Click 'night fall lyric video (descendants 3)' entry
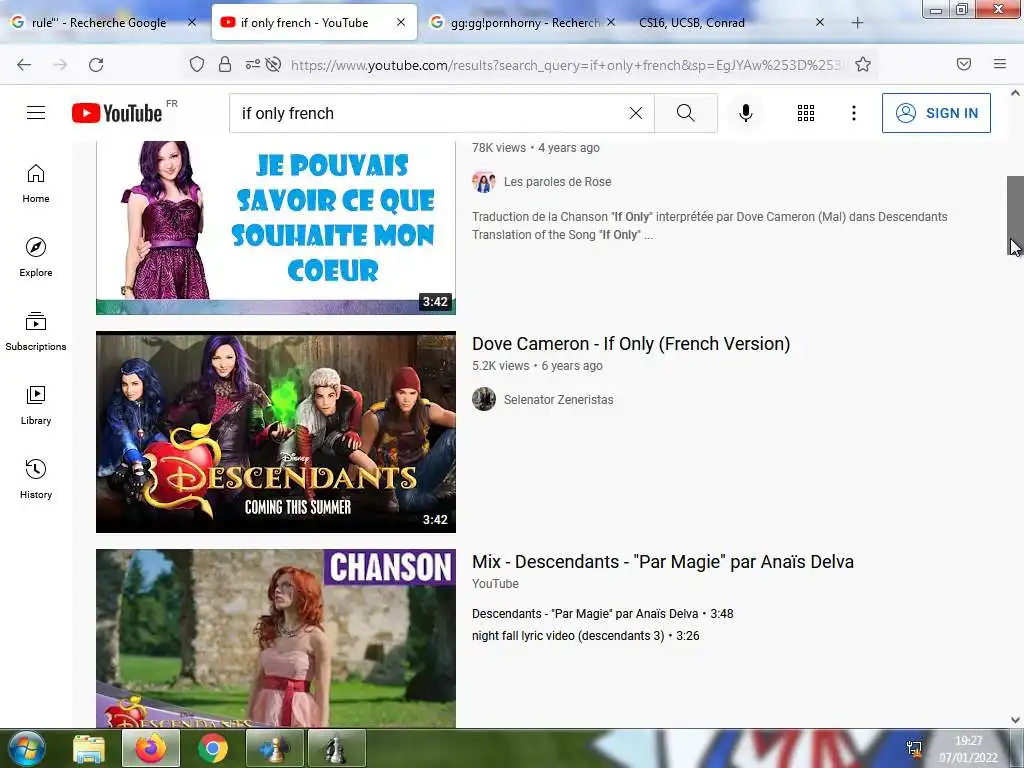The width and height of the screenshot is (1024, 768). point(586,635)
